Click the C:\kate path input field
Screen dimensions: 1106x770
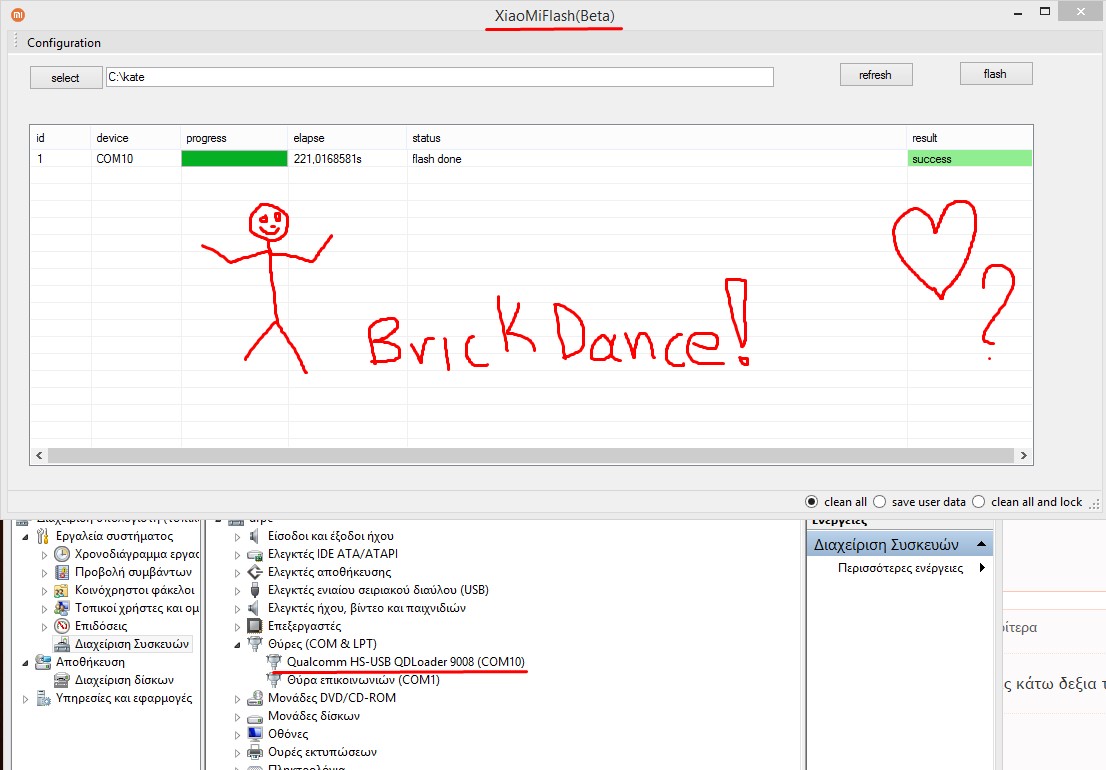(440, 77)
